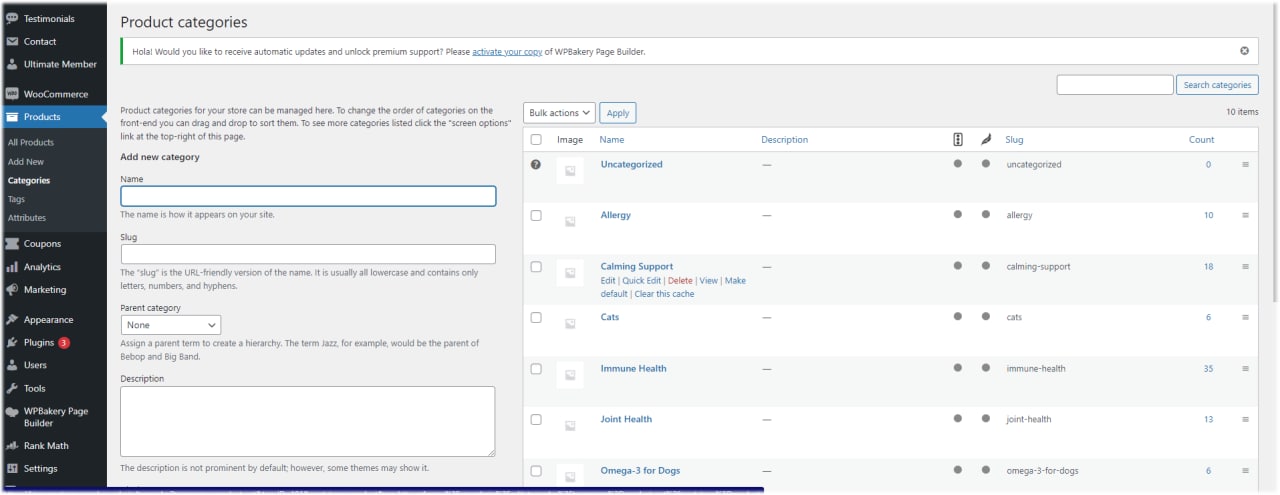1280x495 pixels.
Task: Click the drag handle for Allergy row
Action: tap(1245, 215)
